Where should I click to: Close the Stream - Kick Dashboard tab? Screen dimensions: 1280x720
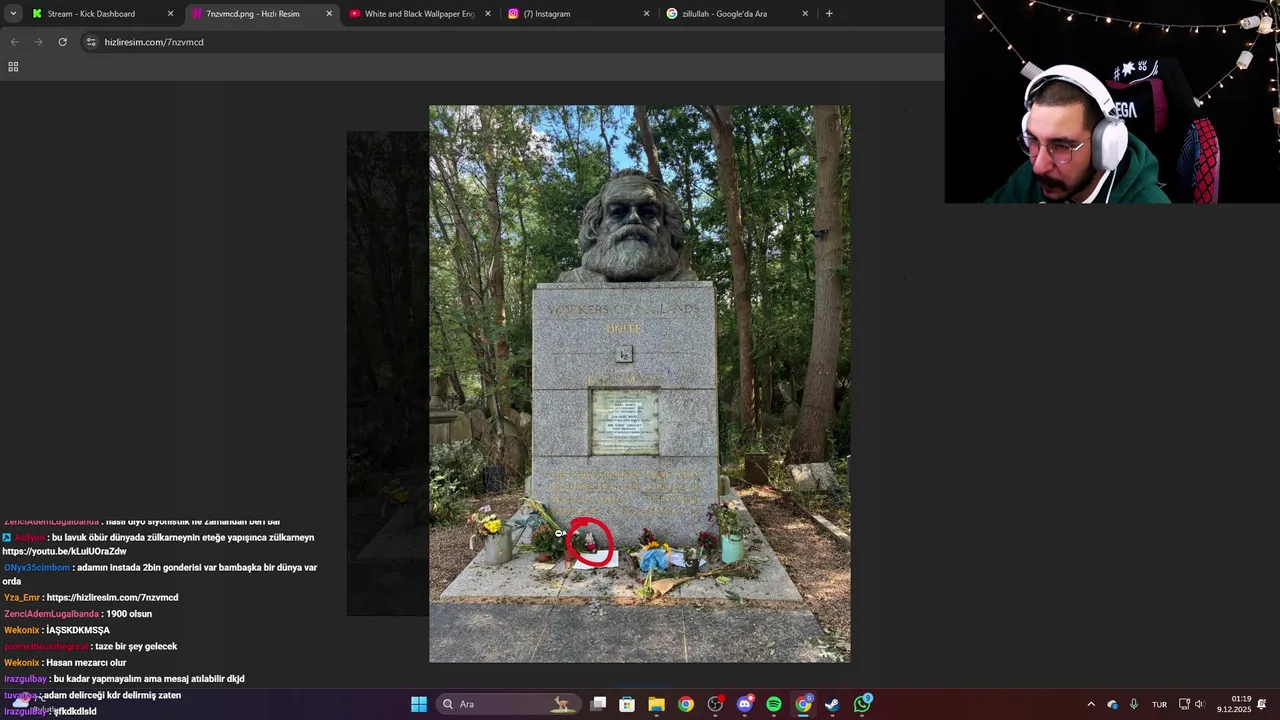point(170,14)
